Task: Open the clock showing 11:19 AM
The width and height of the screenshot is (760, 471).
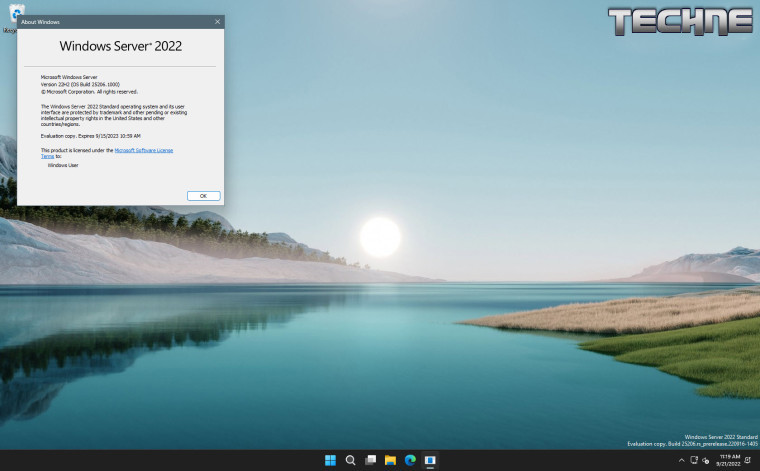Action: [728, 460]
